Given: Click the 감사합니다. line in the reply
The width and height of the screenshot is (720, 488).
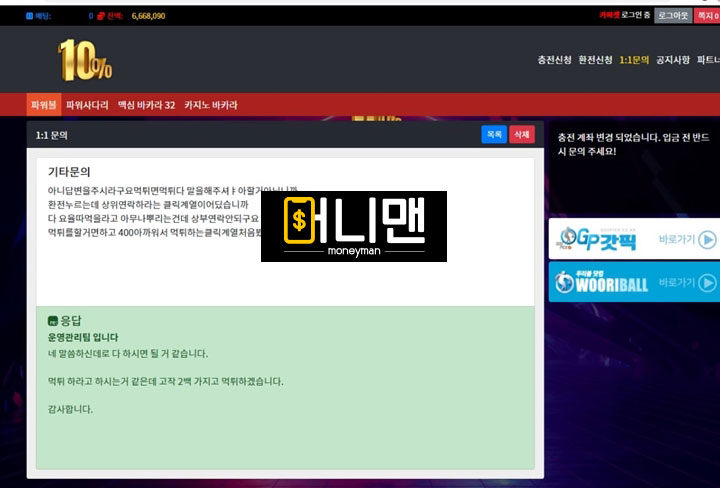Looking at the screenshot, I should point(70,409).
